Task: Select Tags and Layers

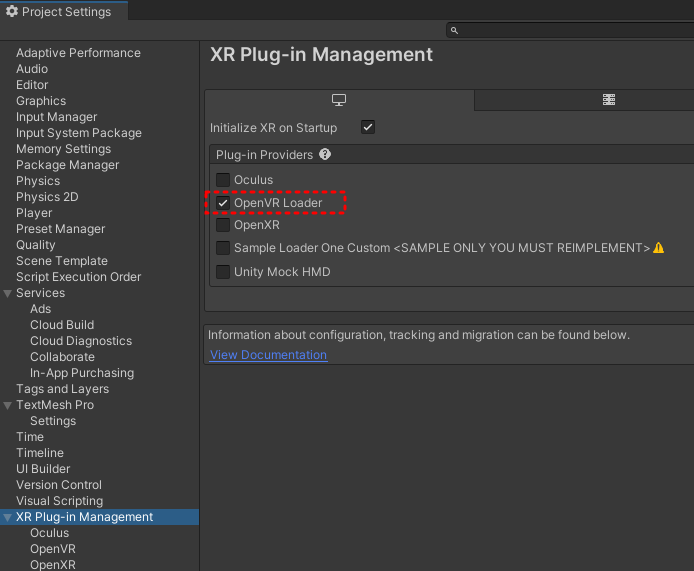Action: click(x=62, y=389)
